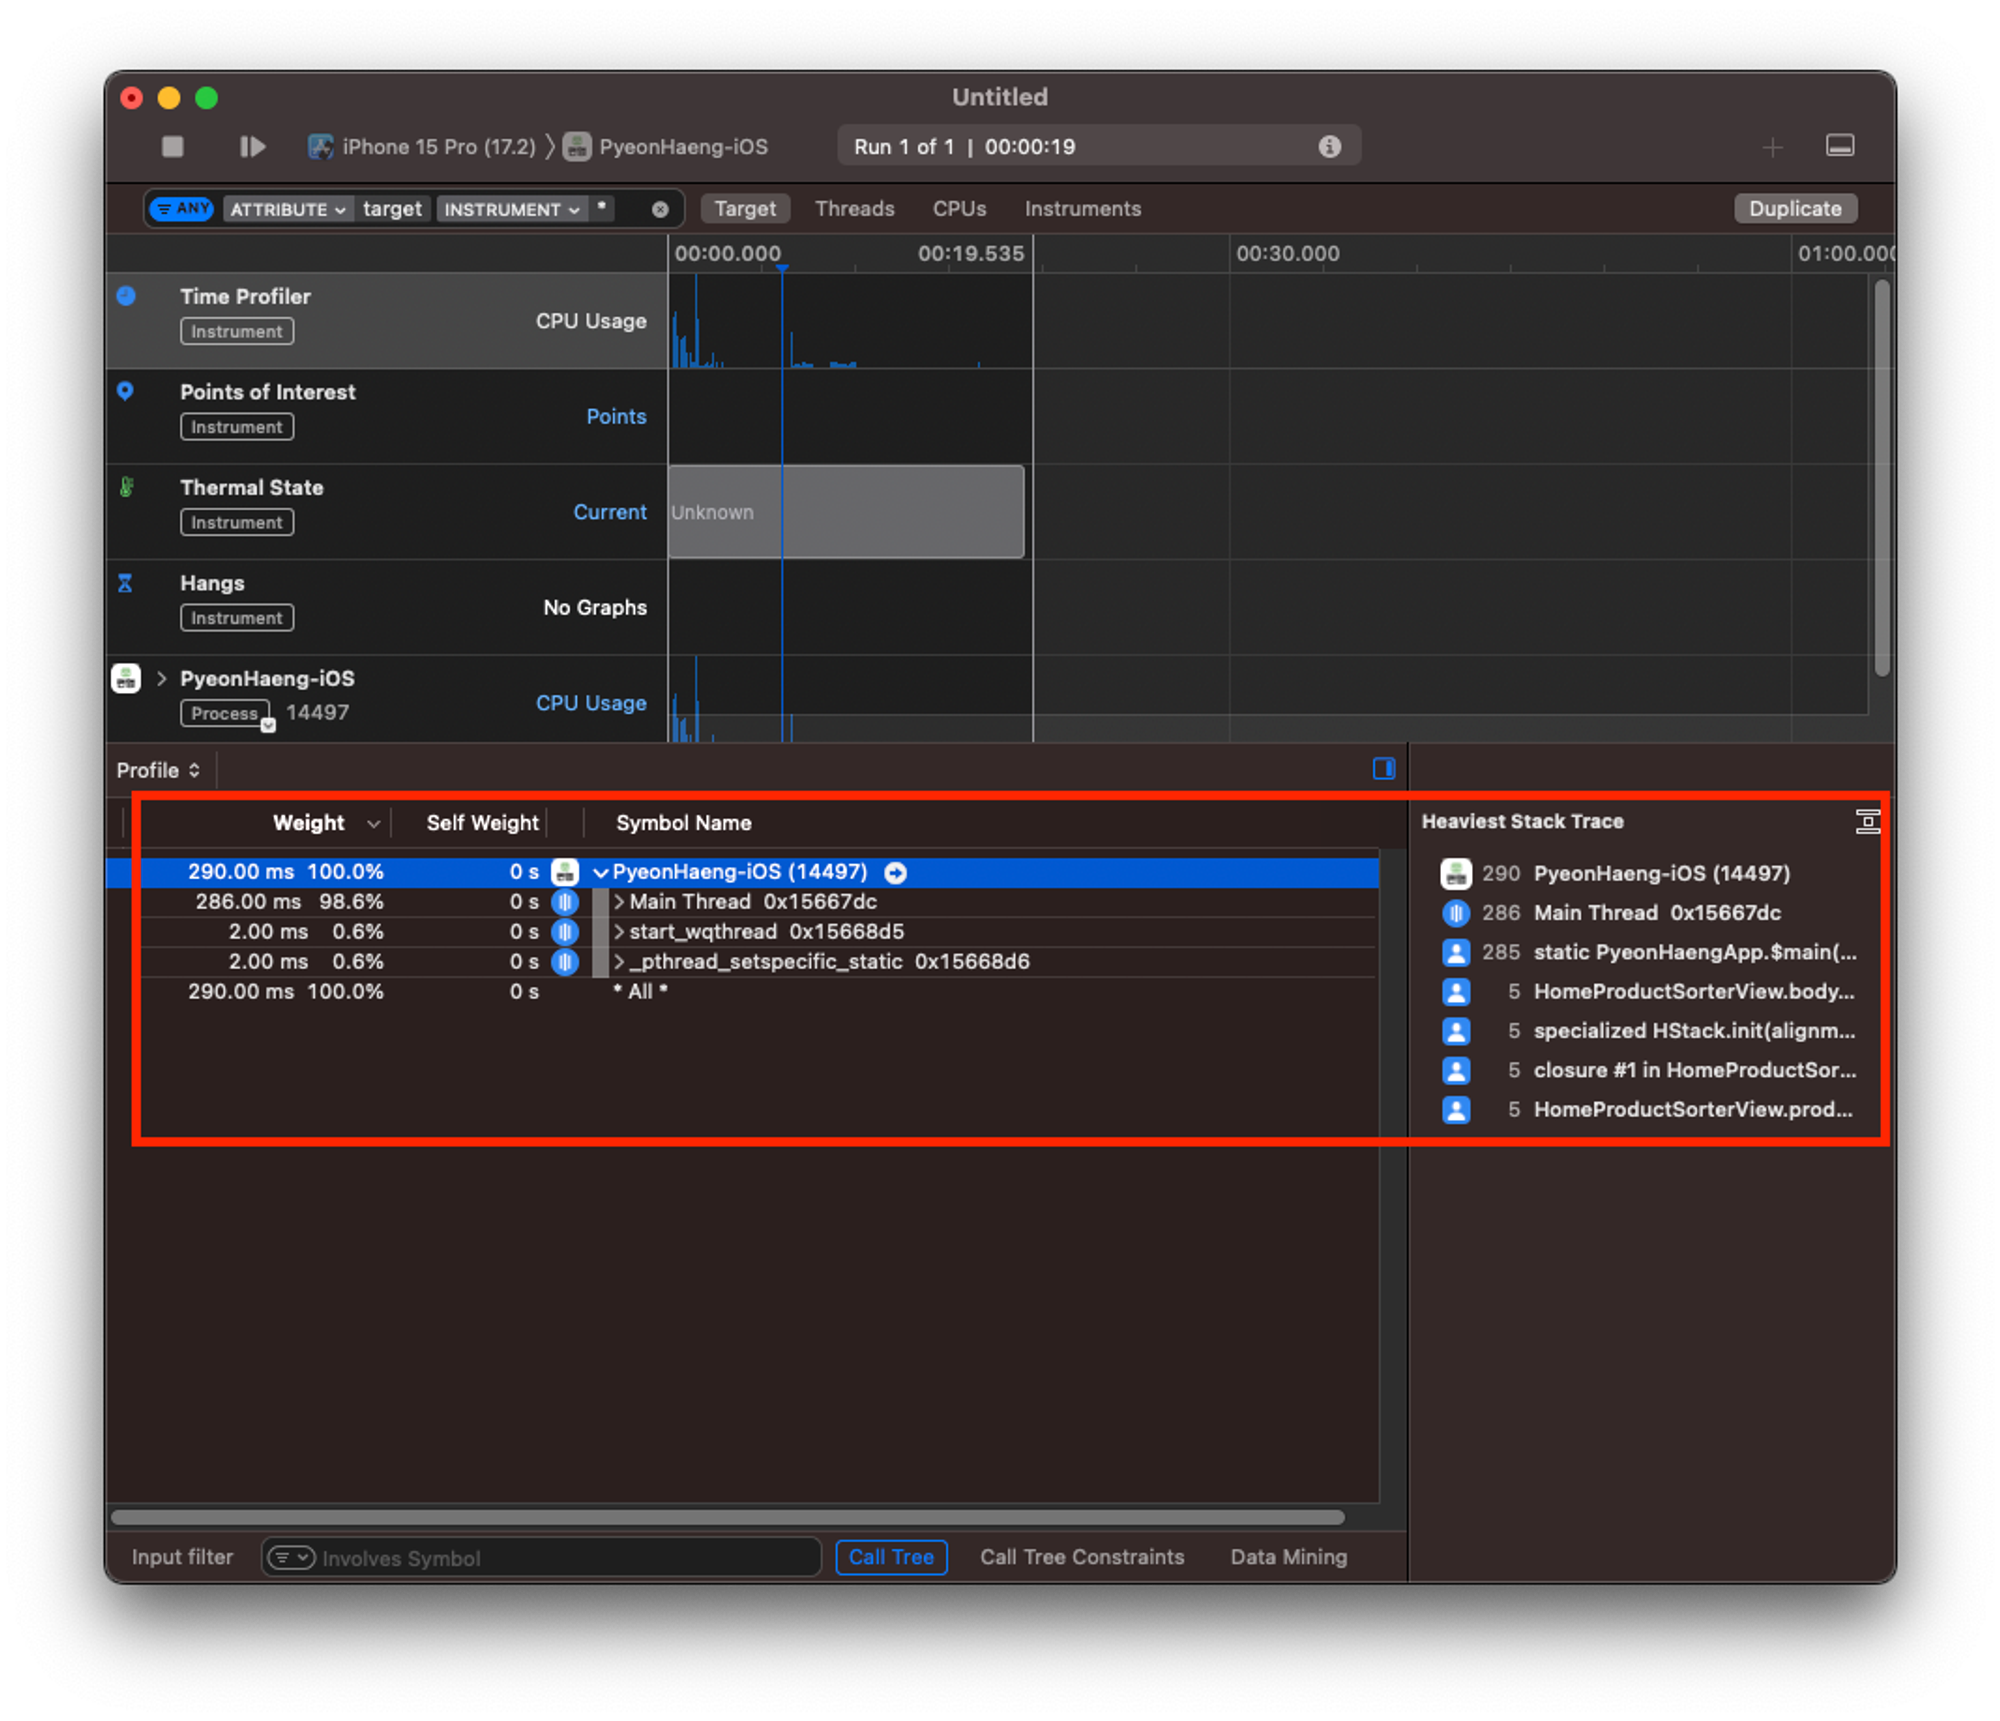The width and height of the screenshot is (2000, 1721).
Task: Toggle the ANY filter pill
Action: pyautogui.click(x=182, y=209)
